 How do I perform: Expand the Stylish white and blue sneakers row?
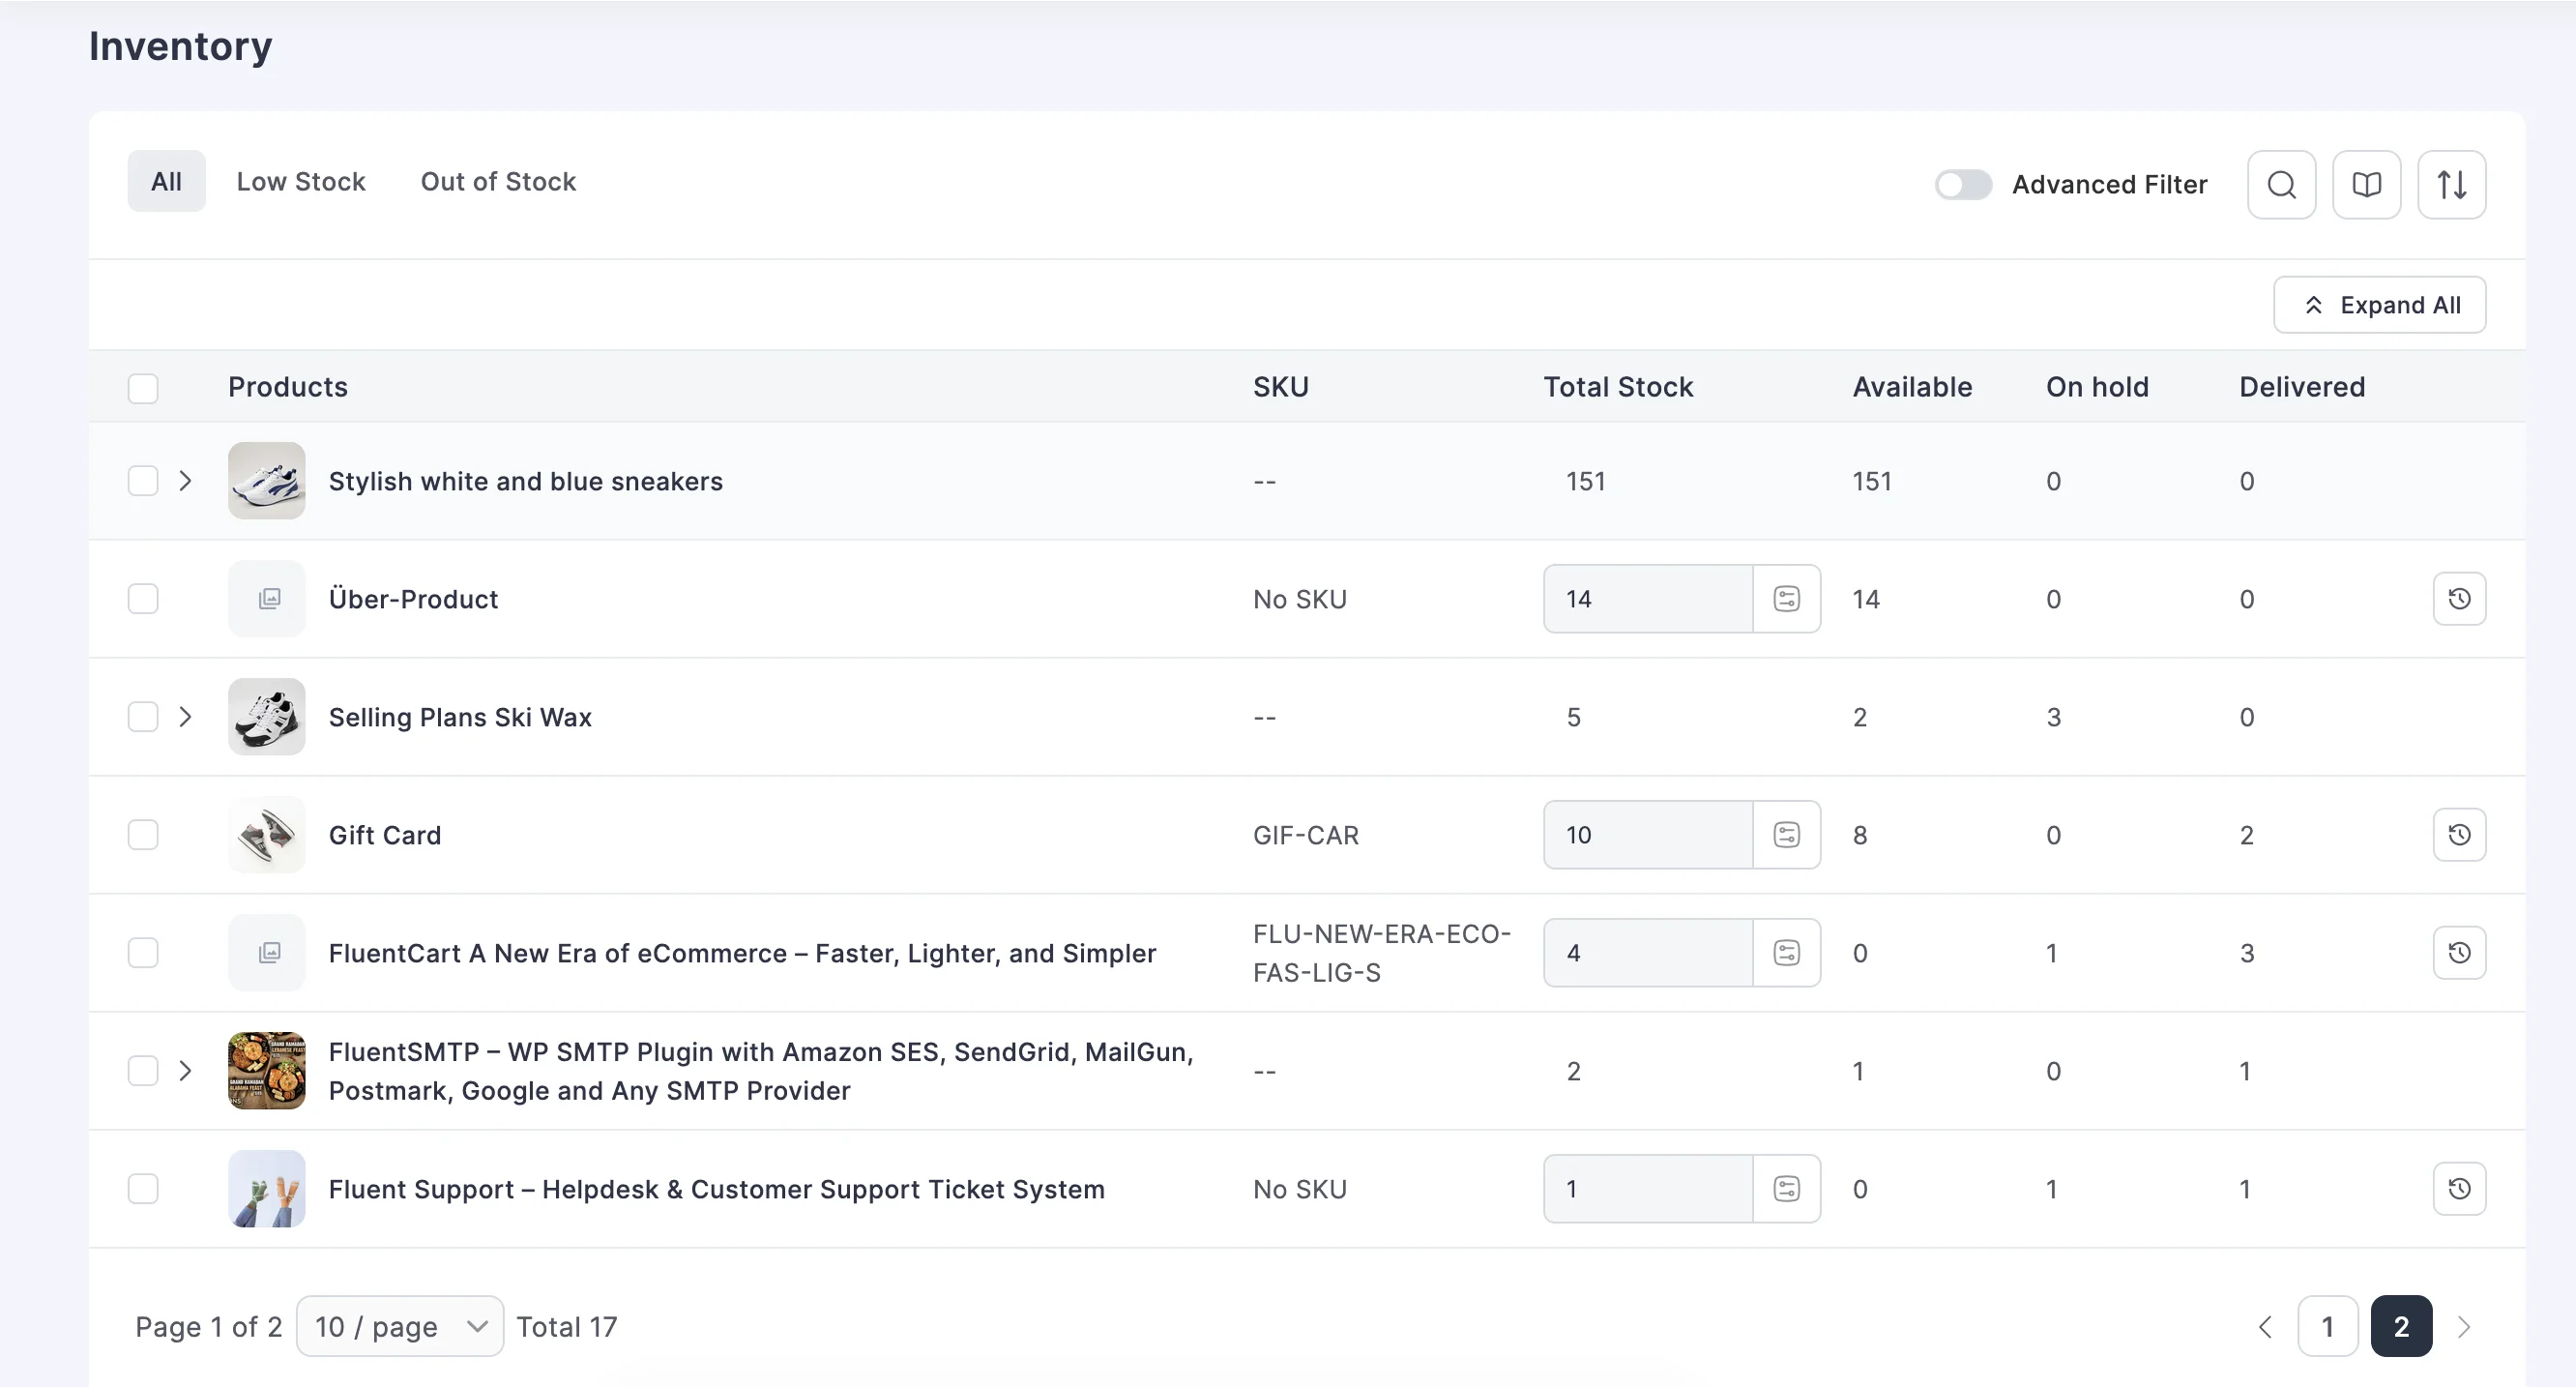pyautogui.click(x=186, y=481)
